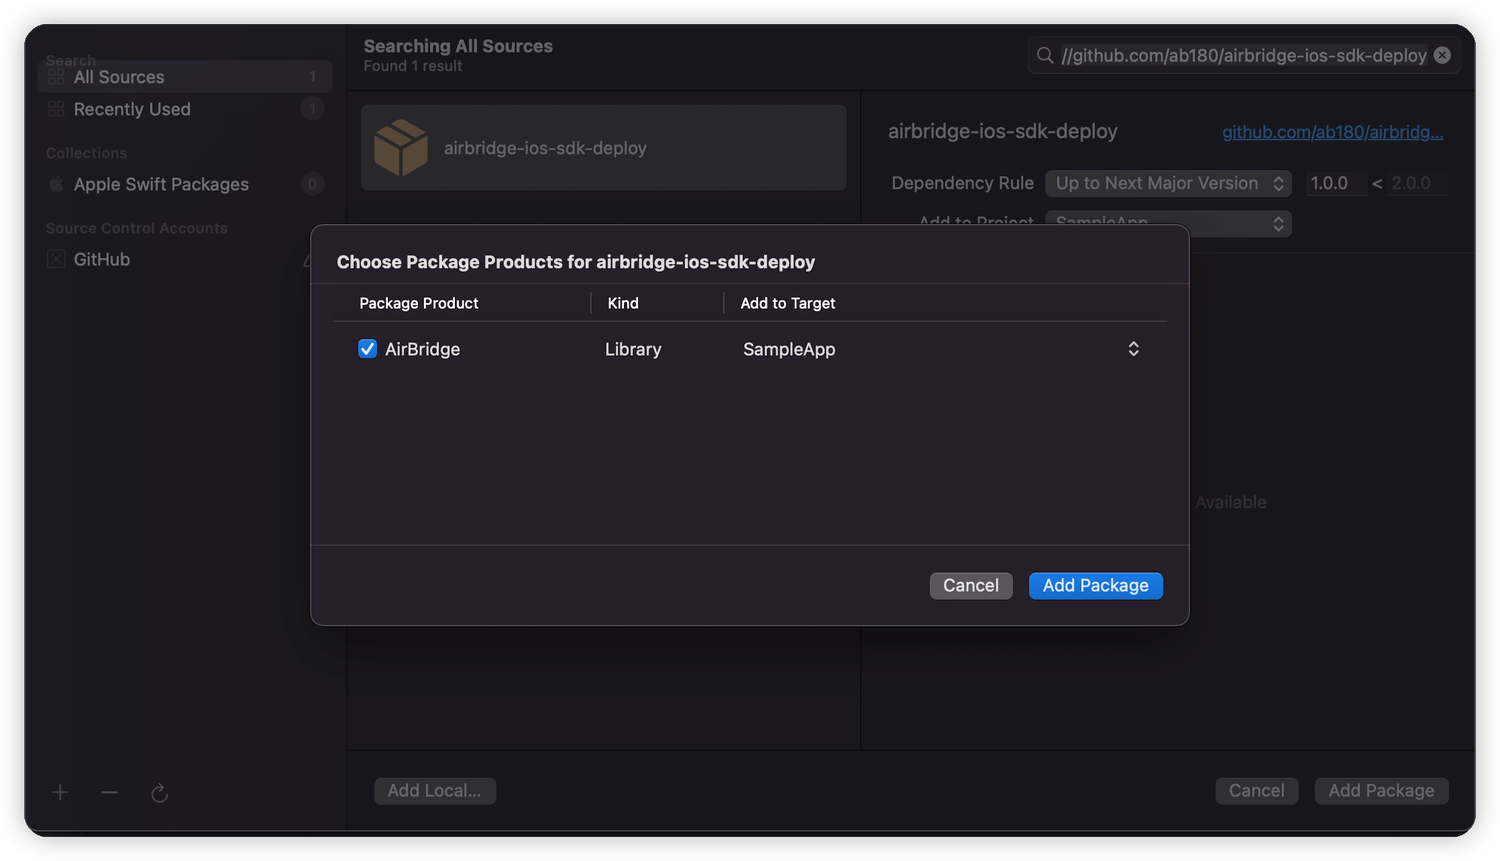Viewport: 1500px width, 861px height.
Task: Click the GitHub account icon
Action: (x=56, y=259)
